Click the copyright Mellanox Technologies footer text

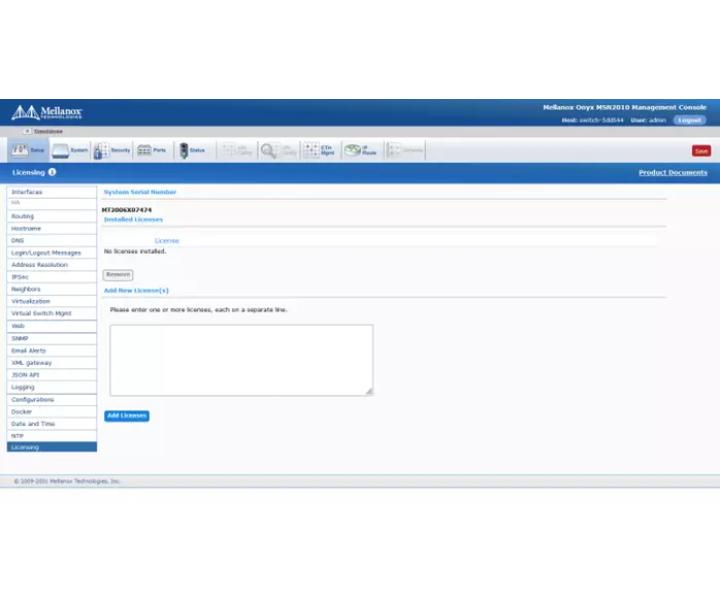[x=67, y=481]
